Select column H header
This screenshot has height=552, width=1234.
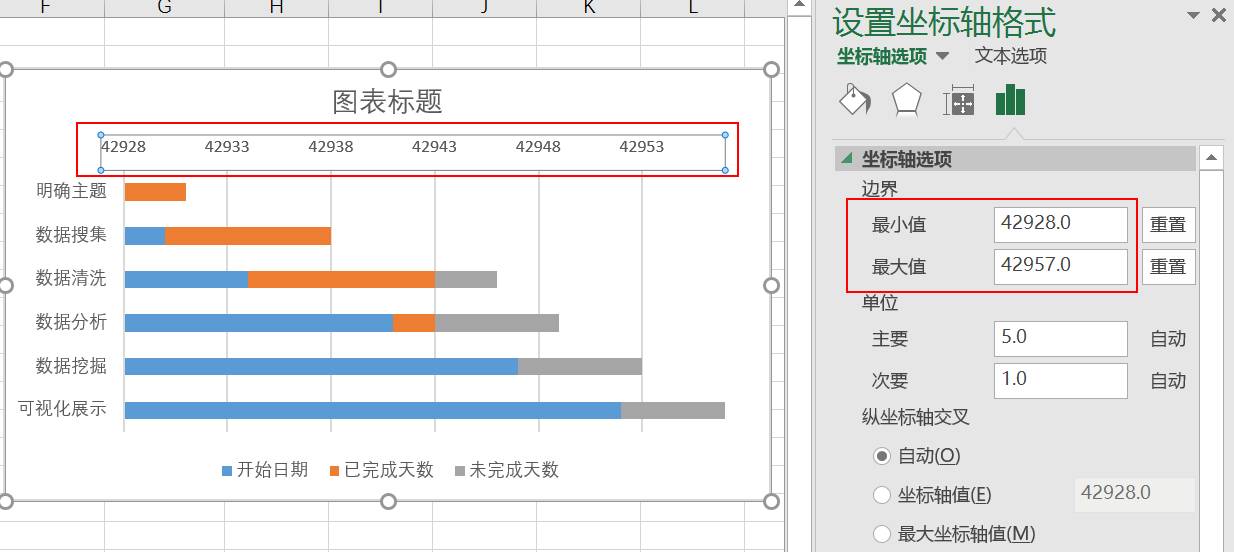point(277,8)
